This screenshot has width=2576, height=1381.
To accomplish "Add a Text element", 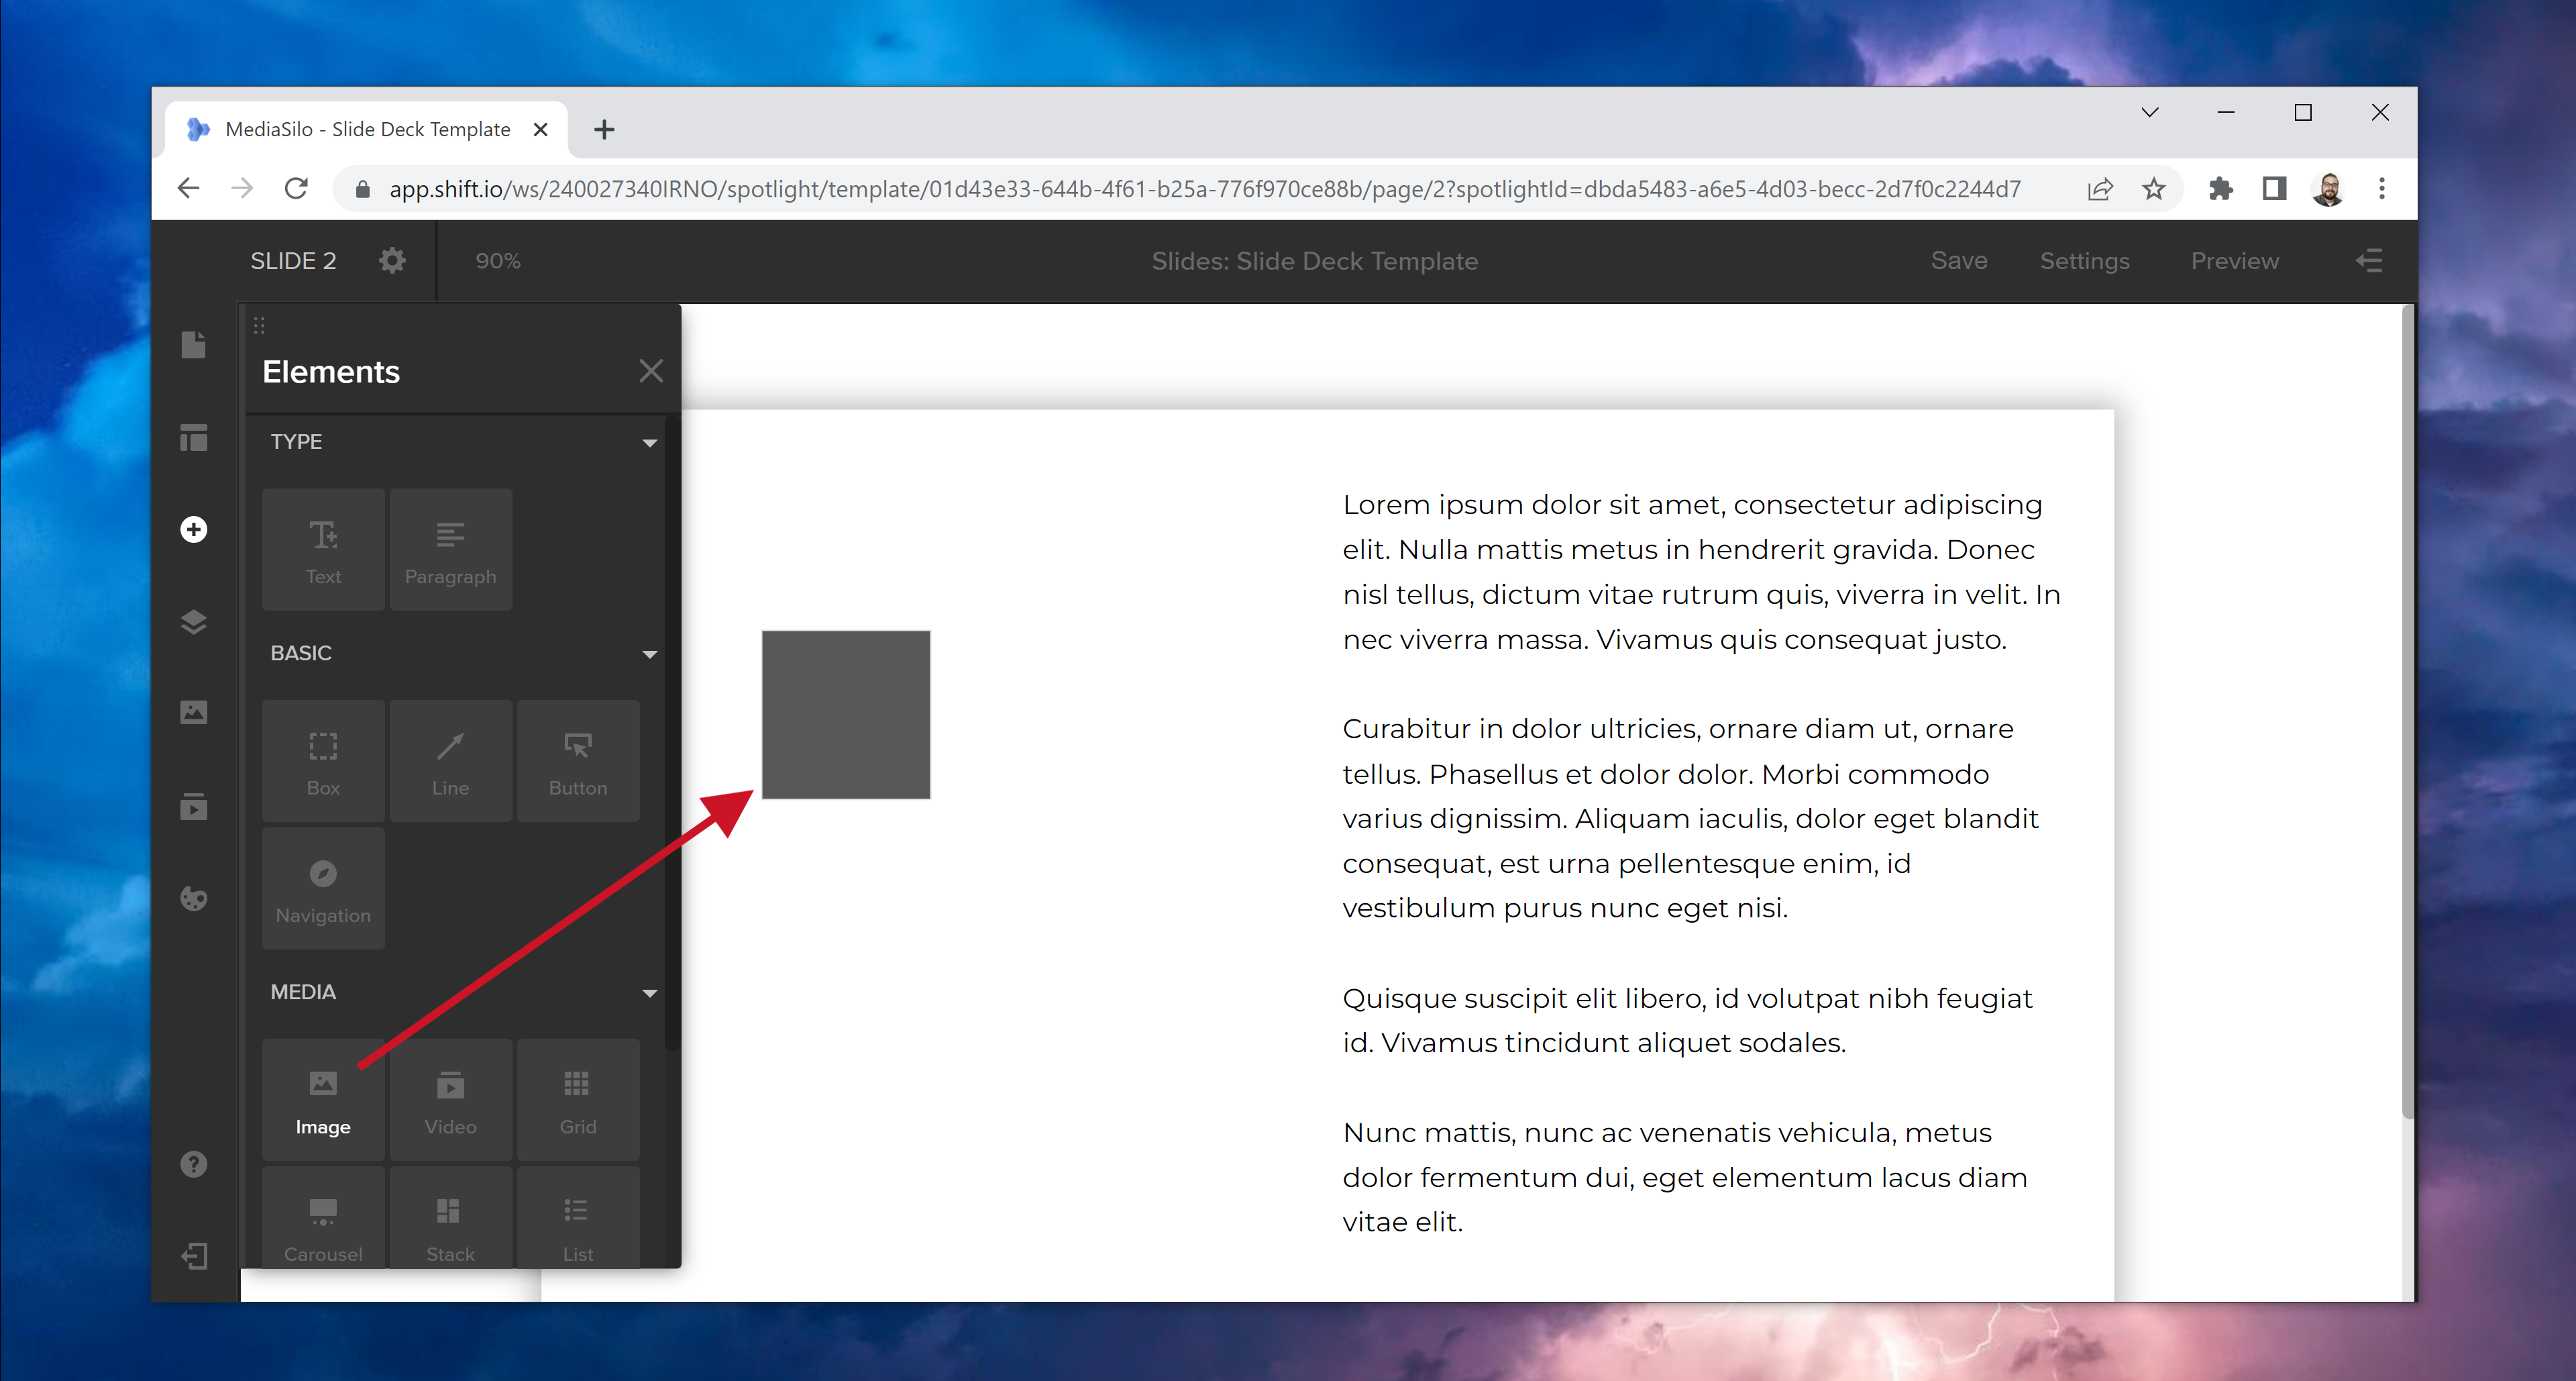I will 323,550.
